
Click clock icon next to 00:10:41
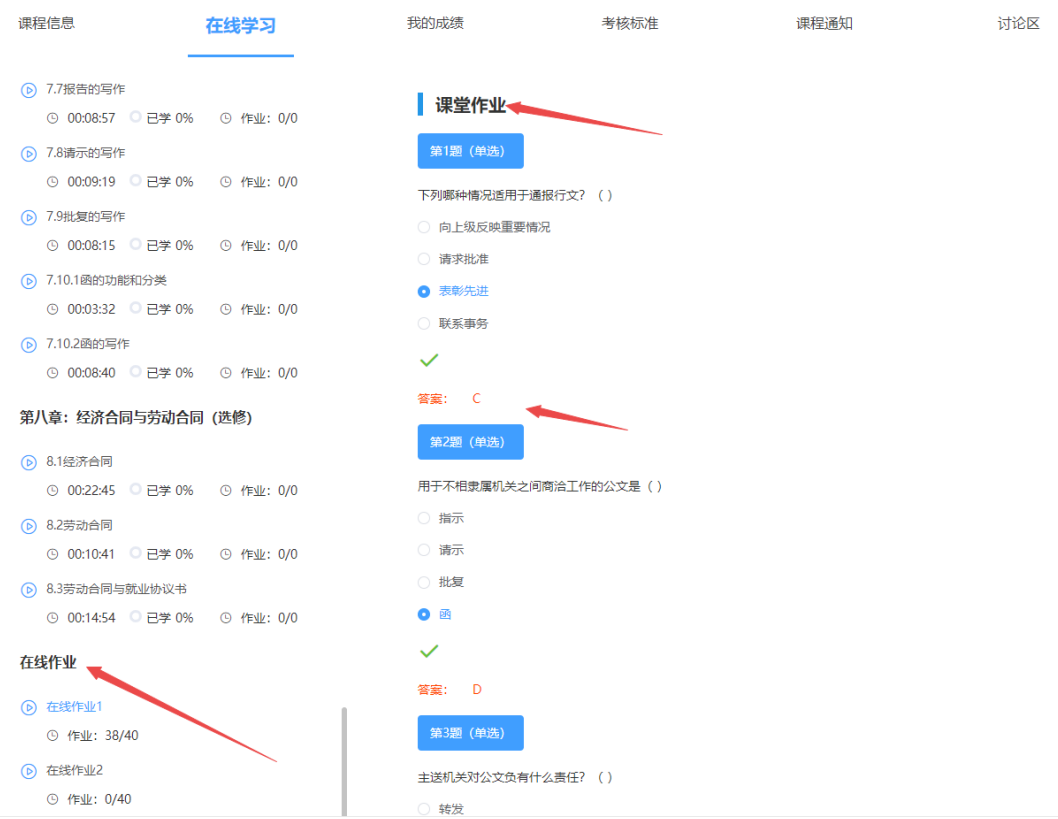coord(52,554)
